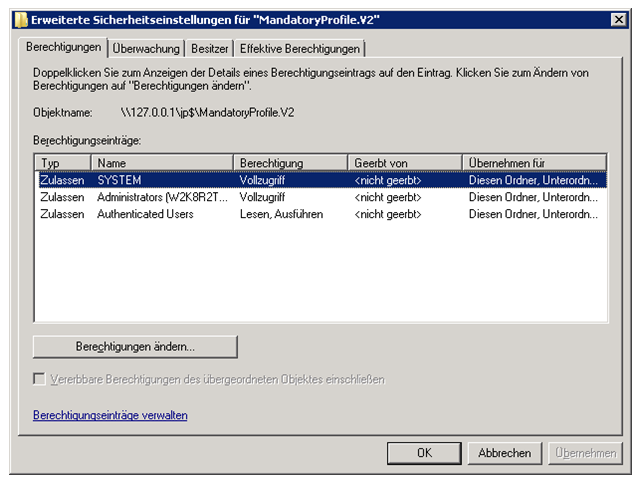Sort by the Typ column header
Screen dimensions: 642x483
tap(63, 163)
